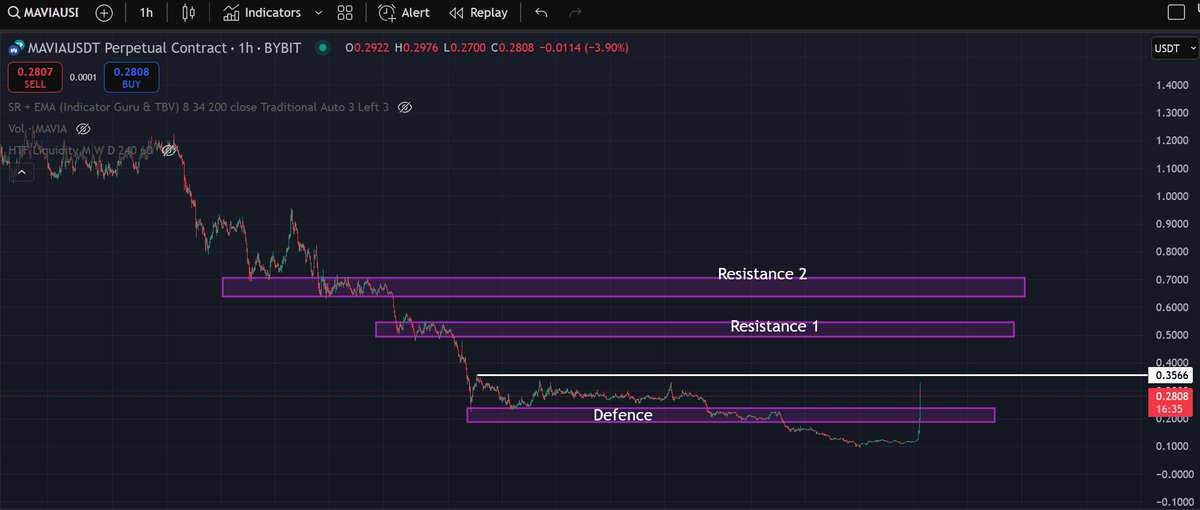
Task: Click the 0.0001 spread value
Action: pyautogui.click(x=83, y=78)
